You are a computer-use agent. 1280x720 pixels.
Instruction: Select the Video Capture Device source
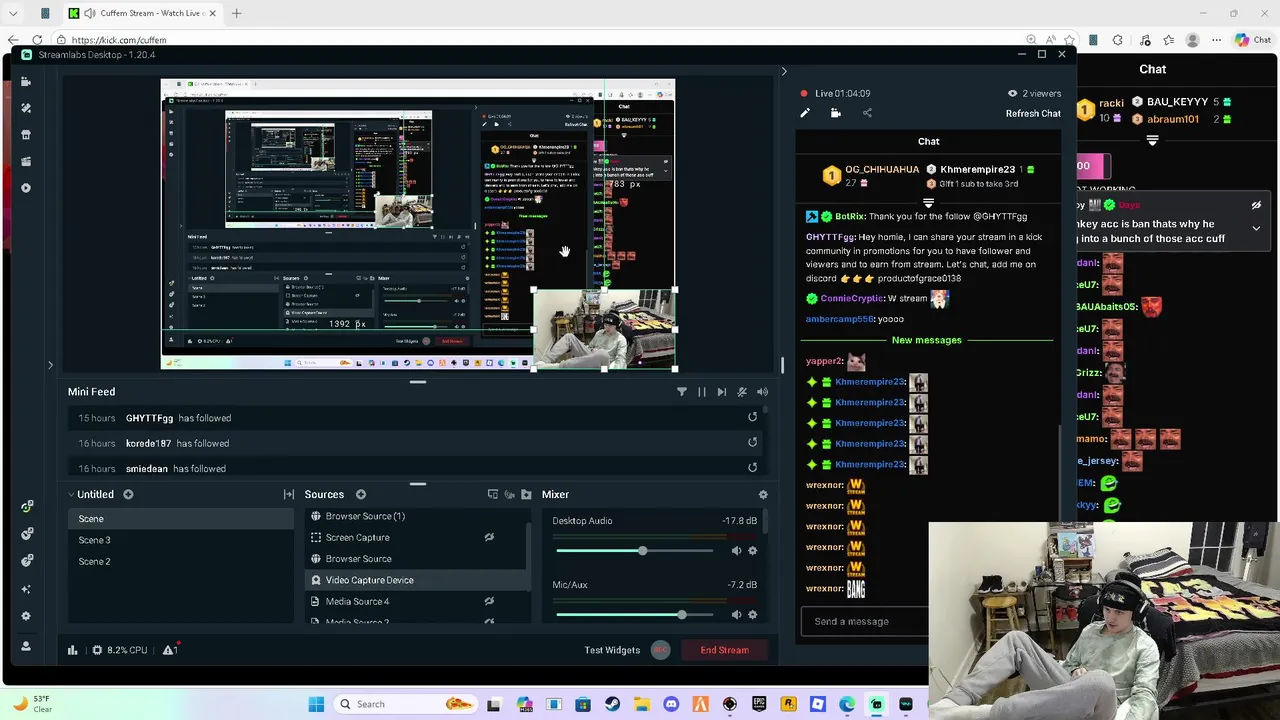[x=415, y=580]
